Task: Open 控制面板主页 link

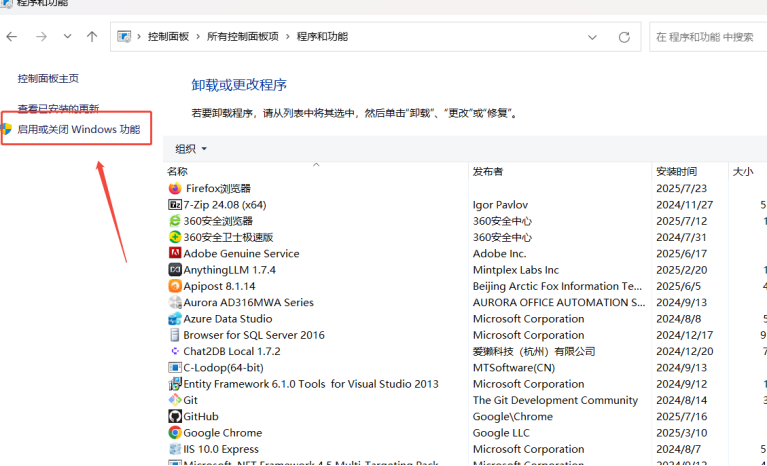Action: click(48, 79)
